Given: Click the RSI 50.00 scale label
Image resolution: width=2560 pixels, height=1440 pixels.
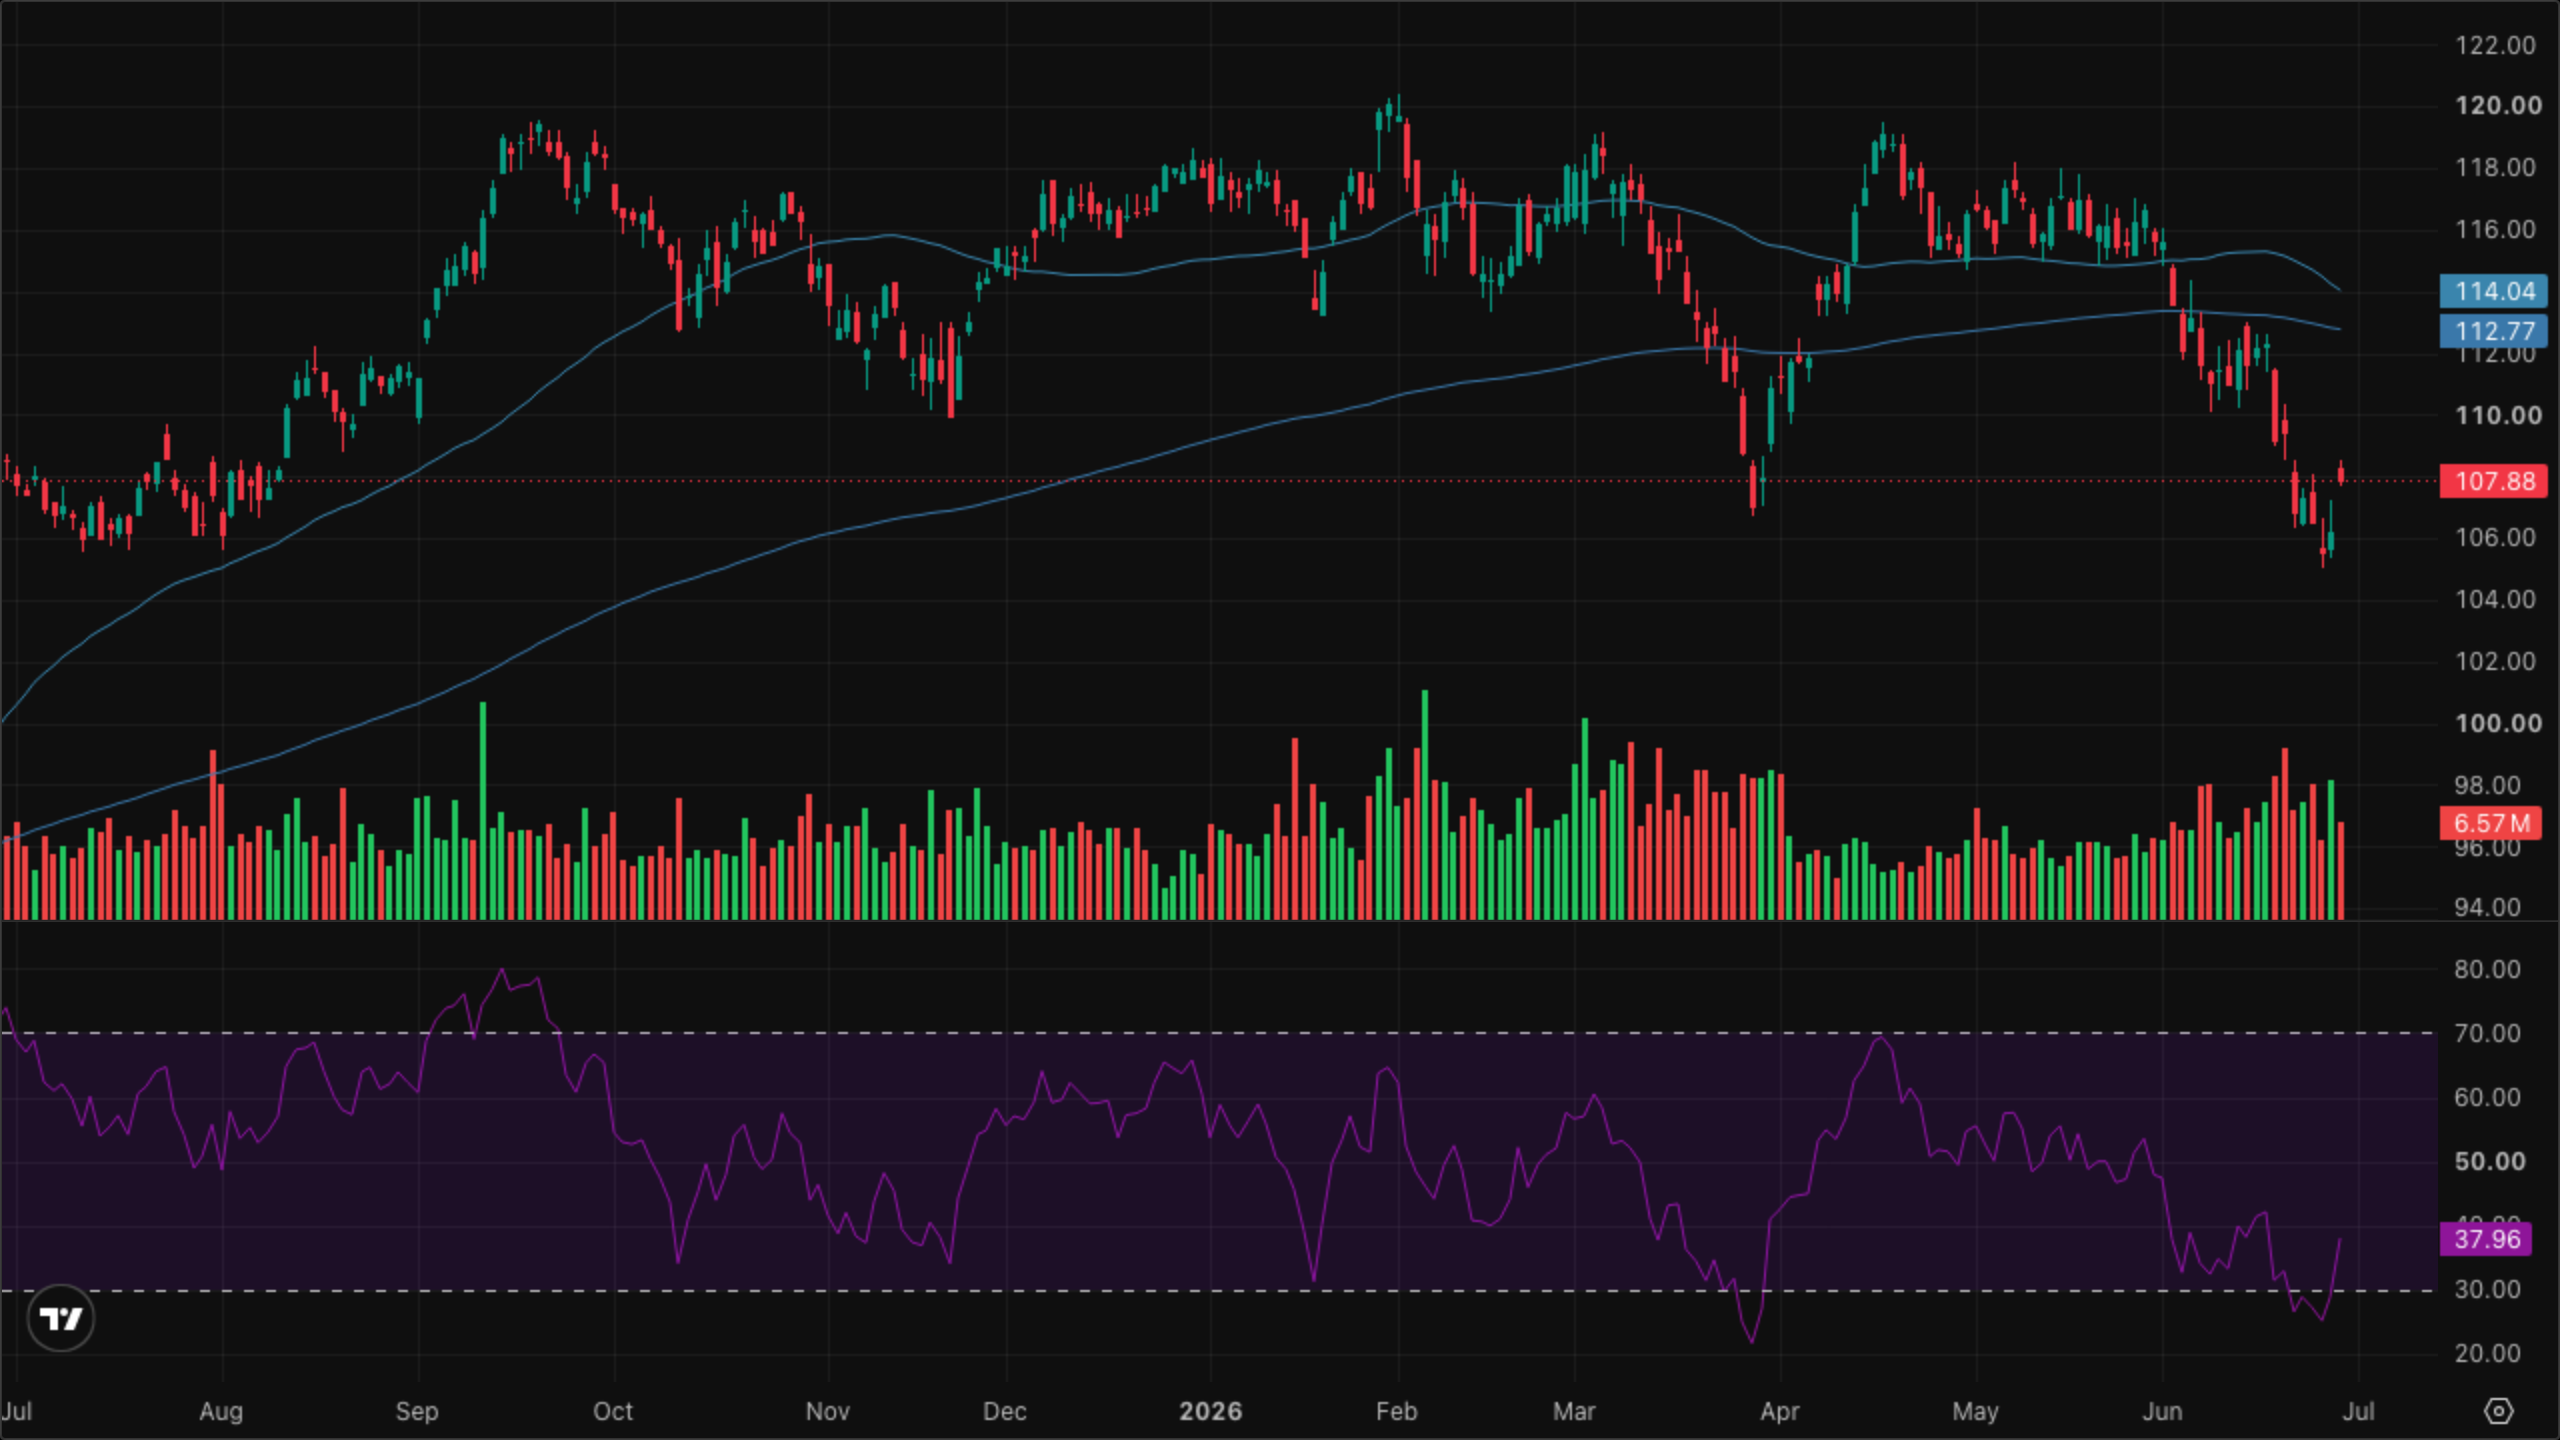Looking at the screenshot, I should click(x=2489, y=1161).
